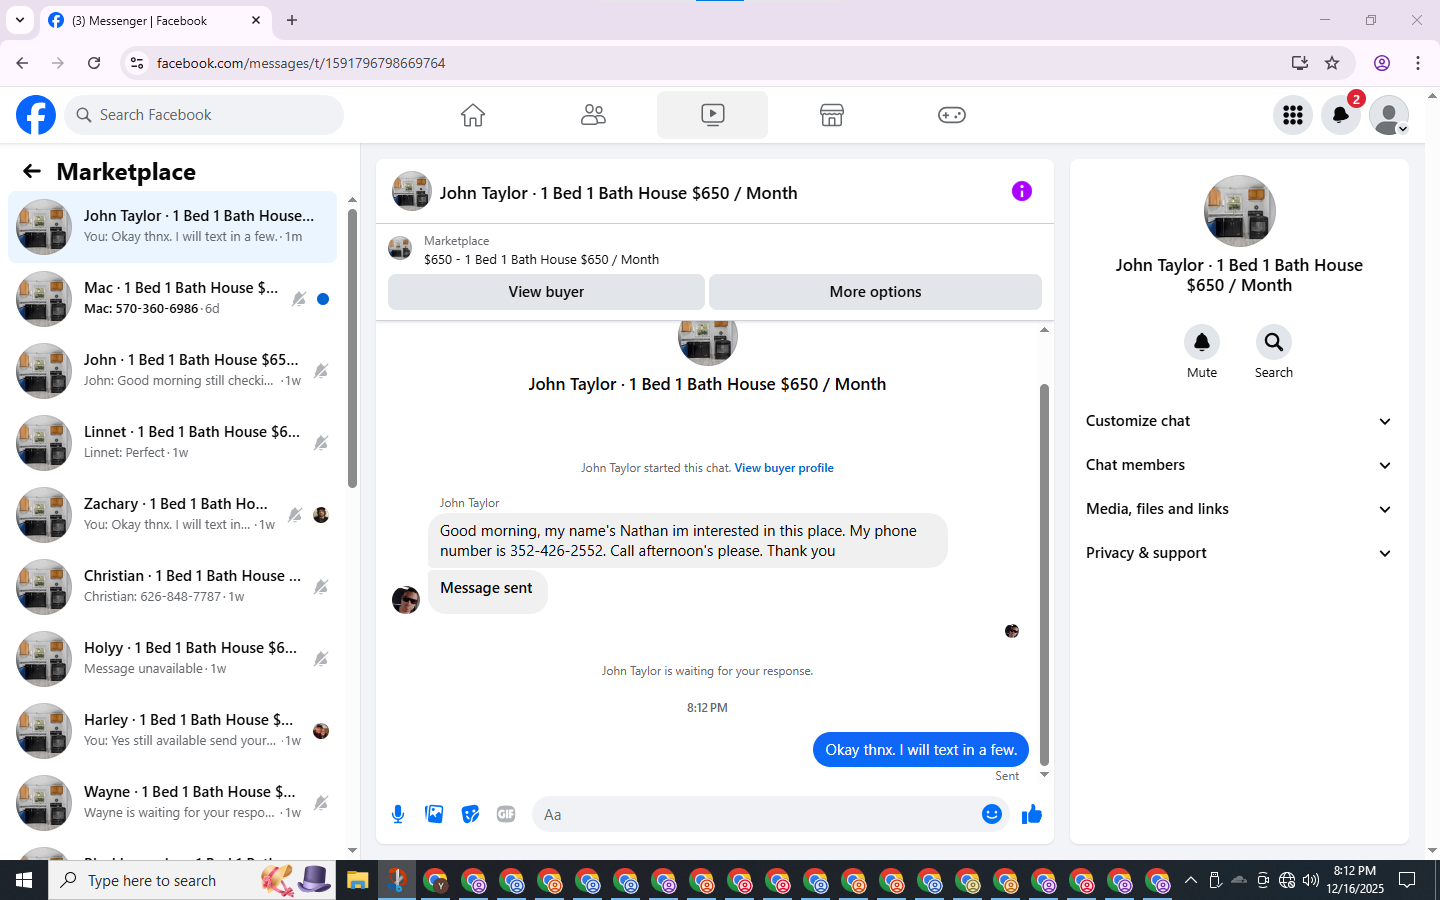Open the emoji picker in the message box

coord(992,814)
